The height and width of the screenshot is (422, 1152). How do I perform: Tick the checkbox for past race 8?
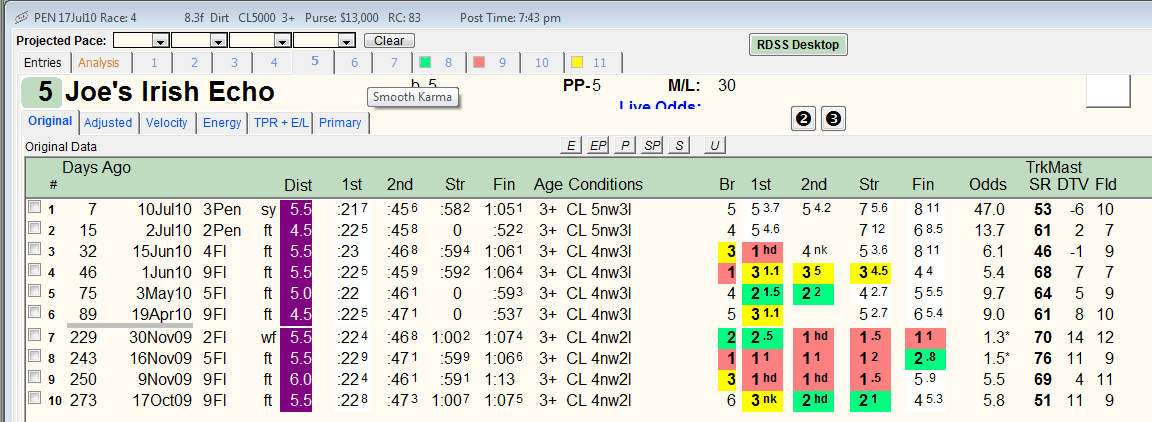coord(34,357)
